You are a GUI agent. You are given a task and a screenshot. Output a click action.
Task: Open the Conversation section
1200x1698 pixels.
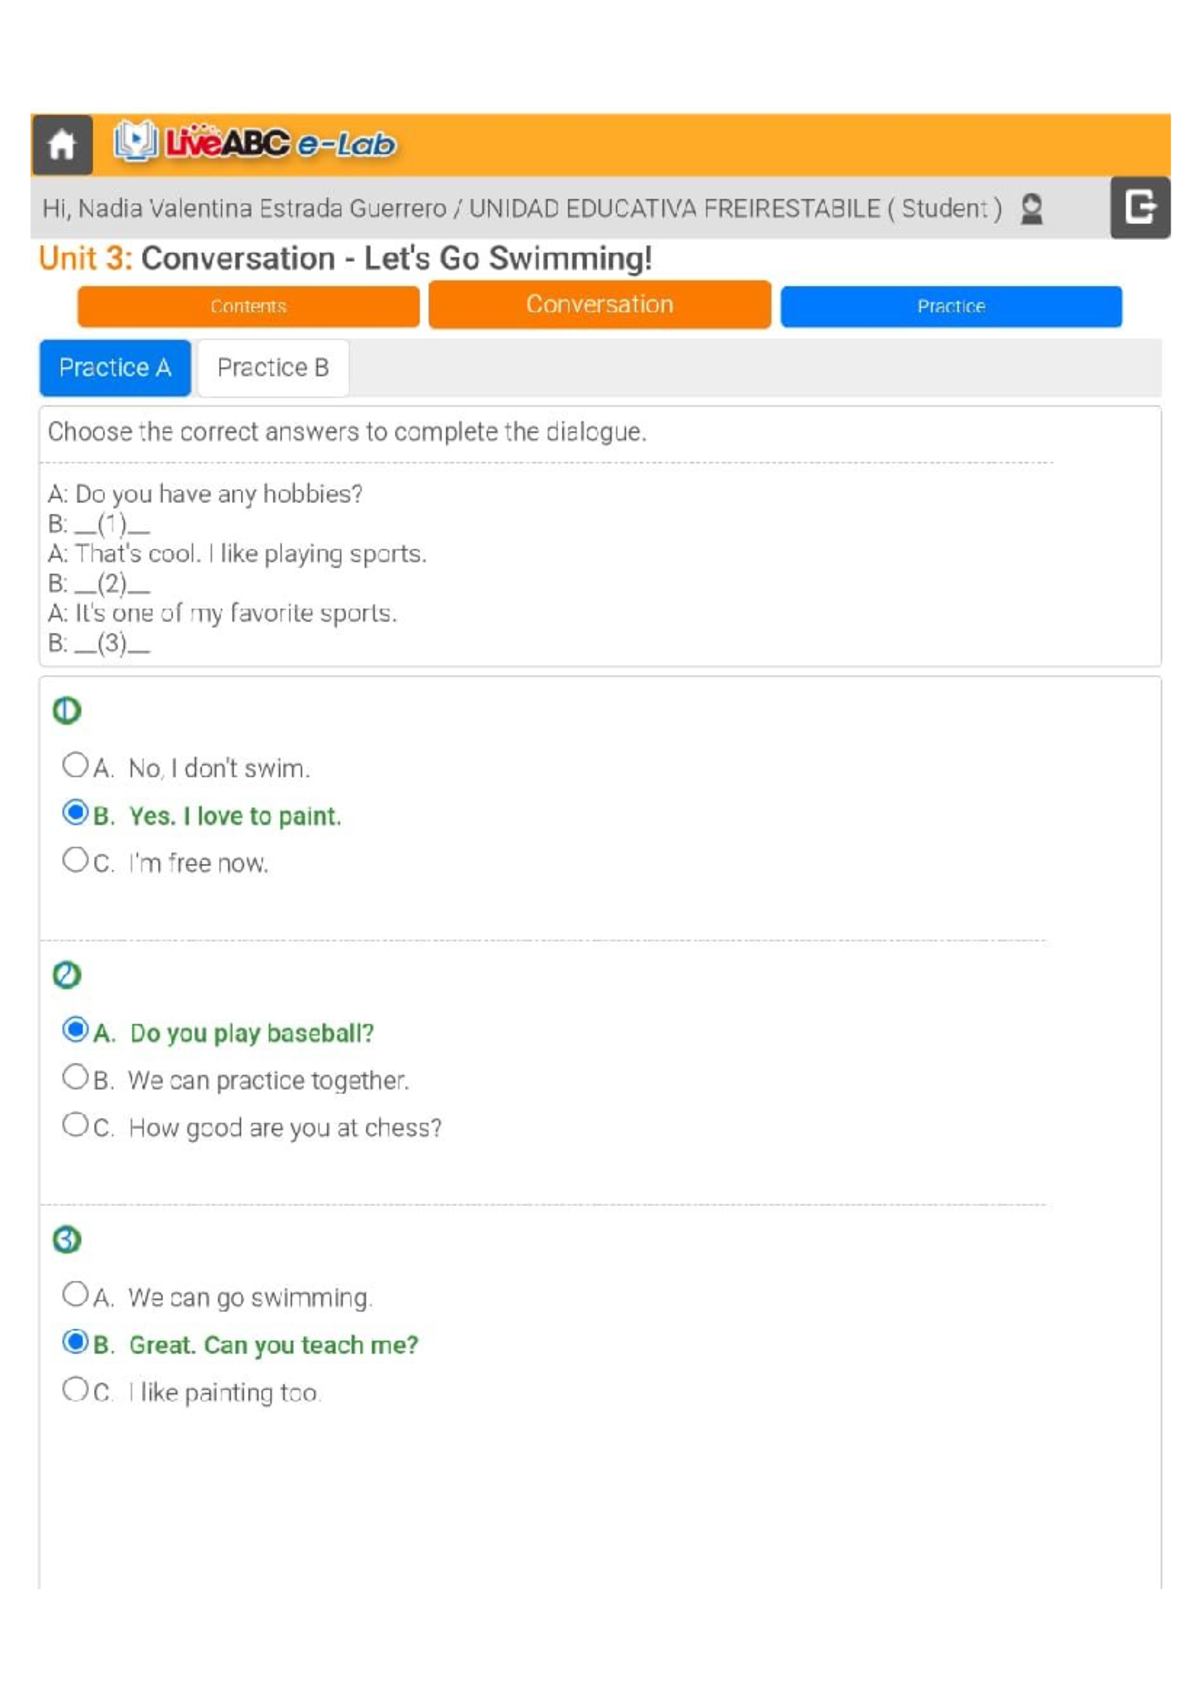(x=600, y=304)
